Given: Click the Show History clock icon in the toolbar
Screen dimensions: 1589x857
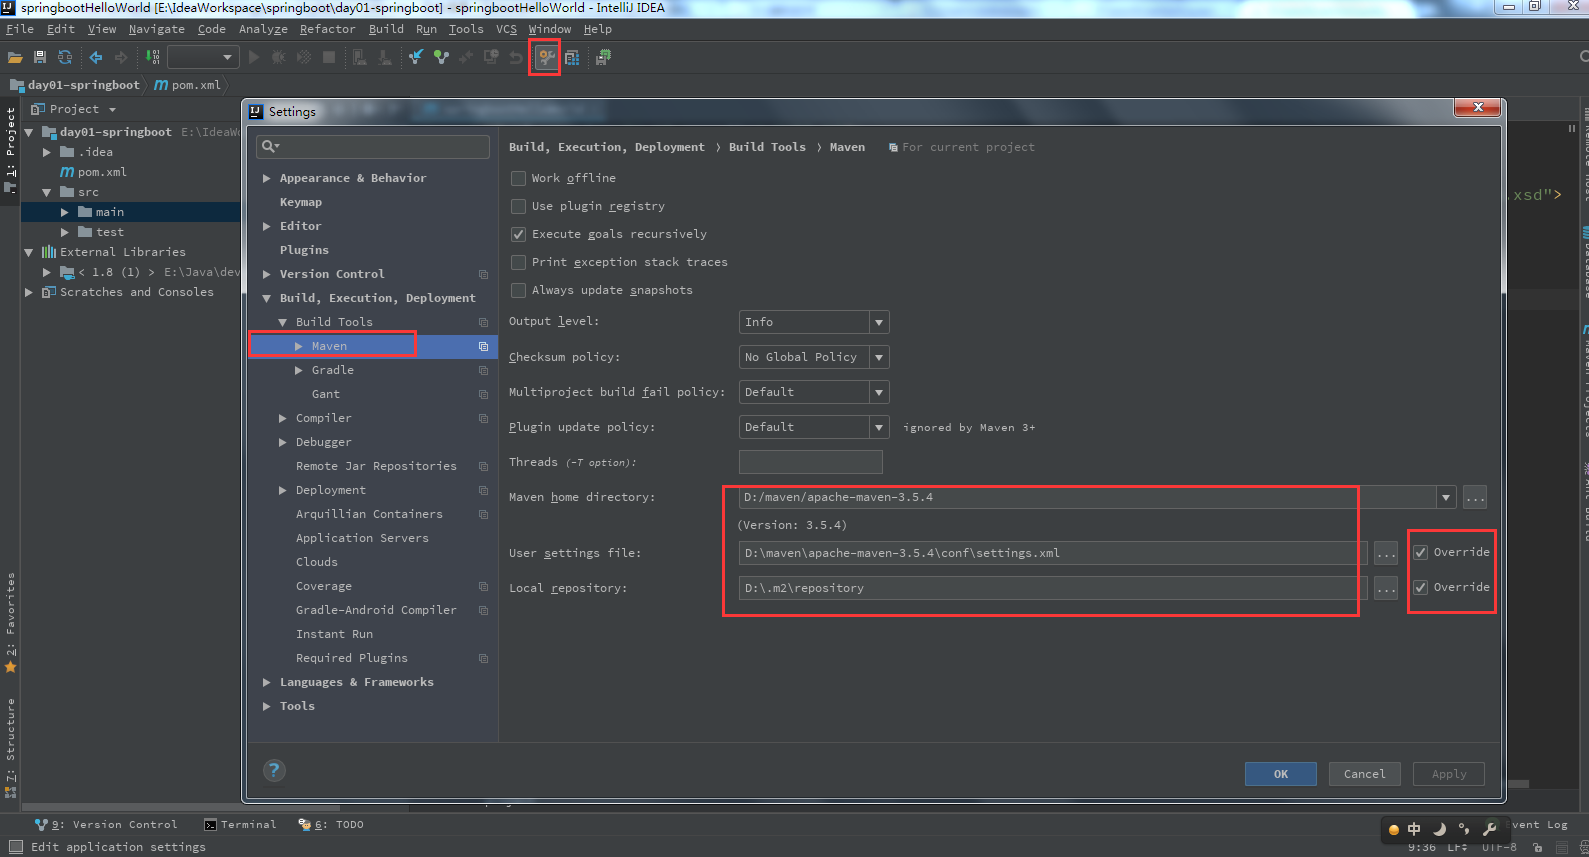Looking at the screenshot, I should tap(491, 58).
